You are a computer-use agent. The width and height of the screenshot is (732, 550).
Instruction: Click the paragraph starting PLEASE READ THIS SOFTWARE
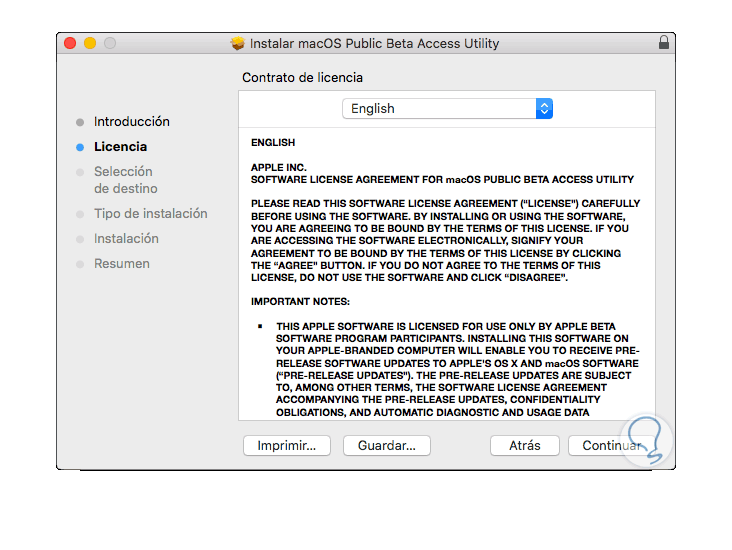445,240
